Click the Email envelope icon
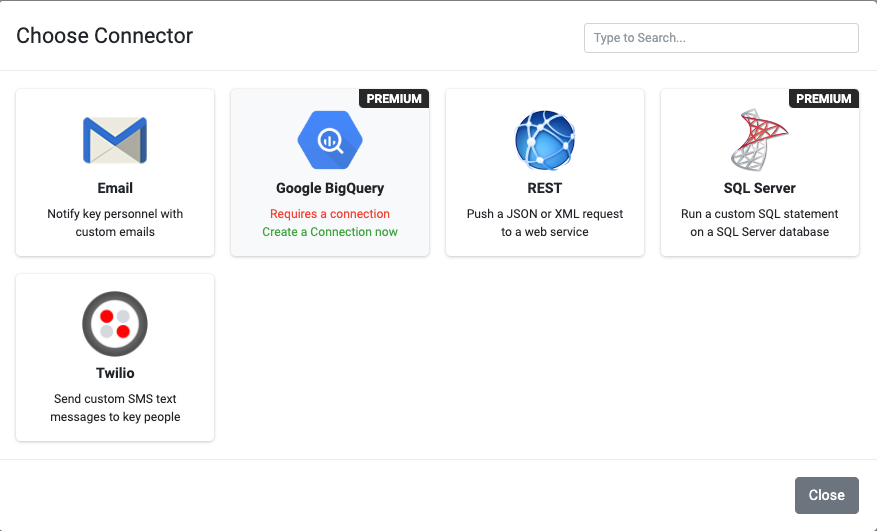The image size is (877, 531). [115, 140]
